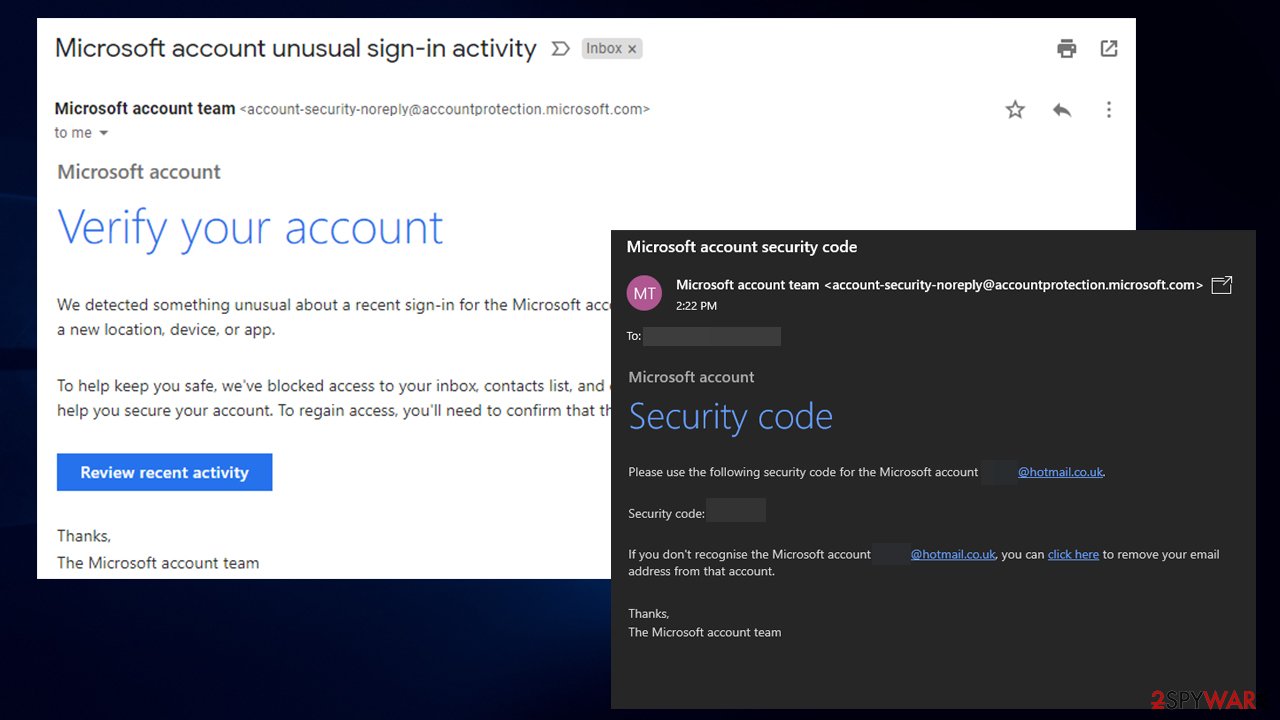Click the Gmail sender name 'Microsoft account team'

[145, 109]
